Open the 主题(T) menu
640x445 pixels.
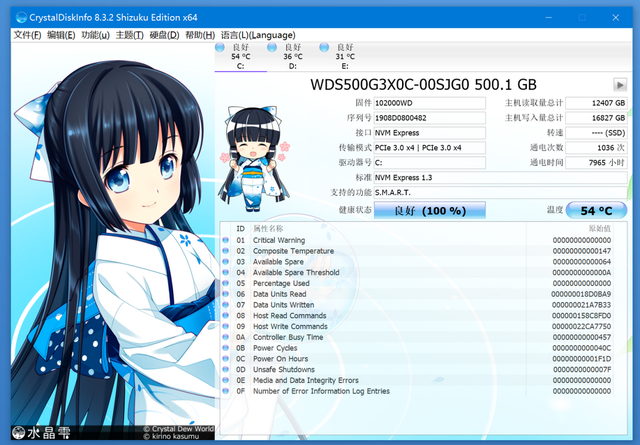(x=130, y=35)
